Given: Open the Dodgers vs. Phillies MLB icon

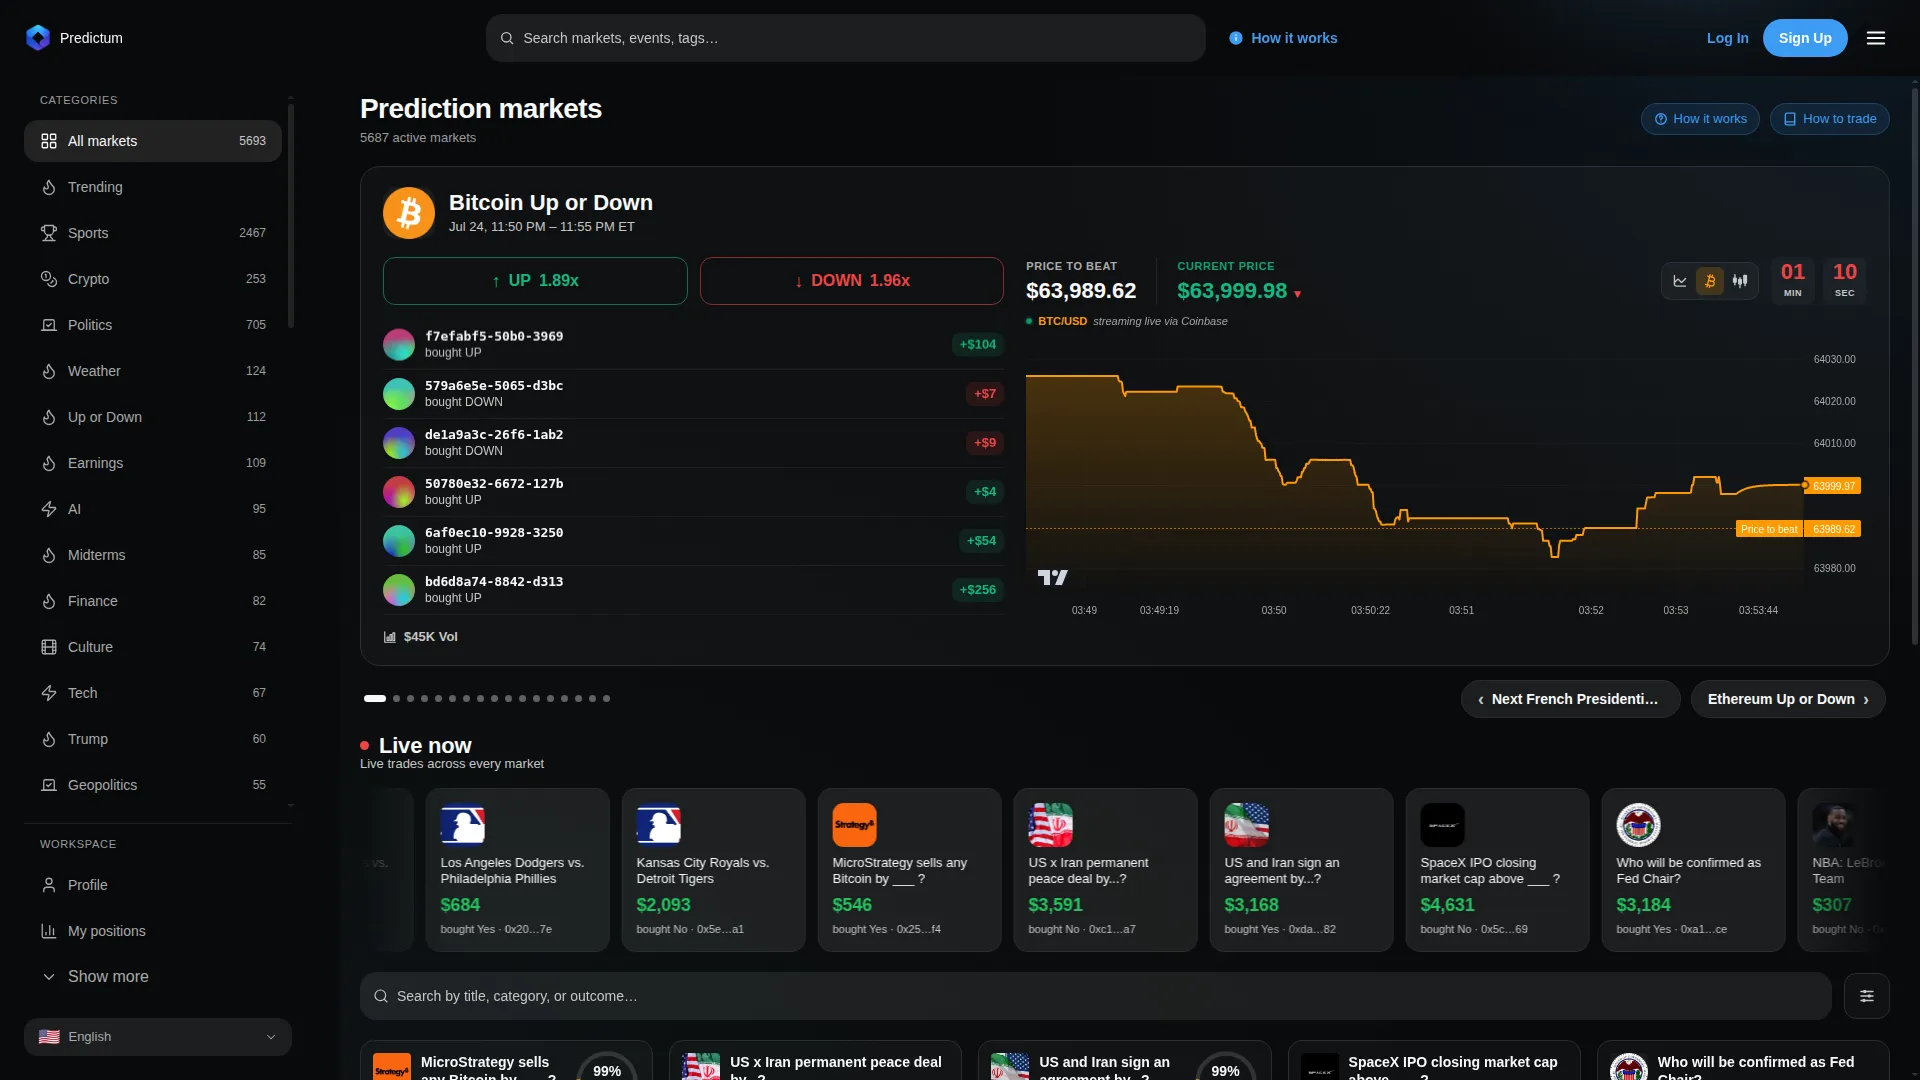Looking at the screenshot, I should coord(463,825).
